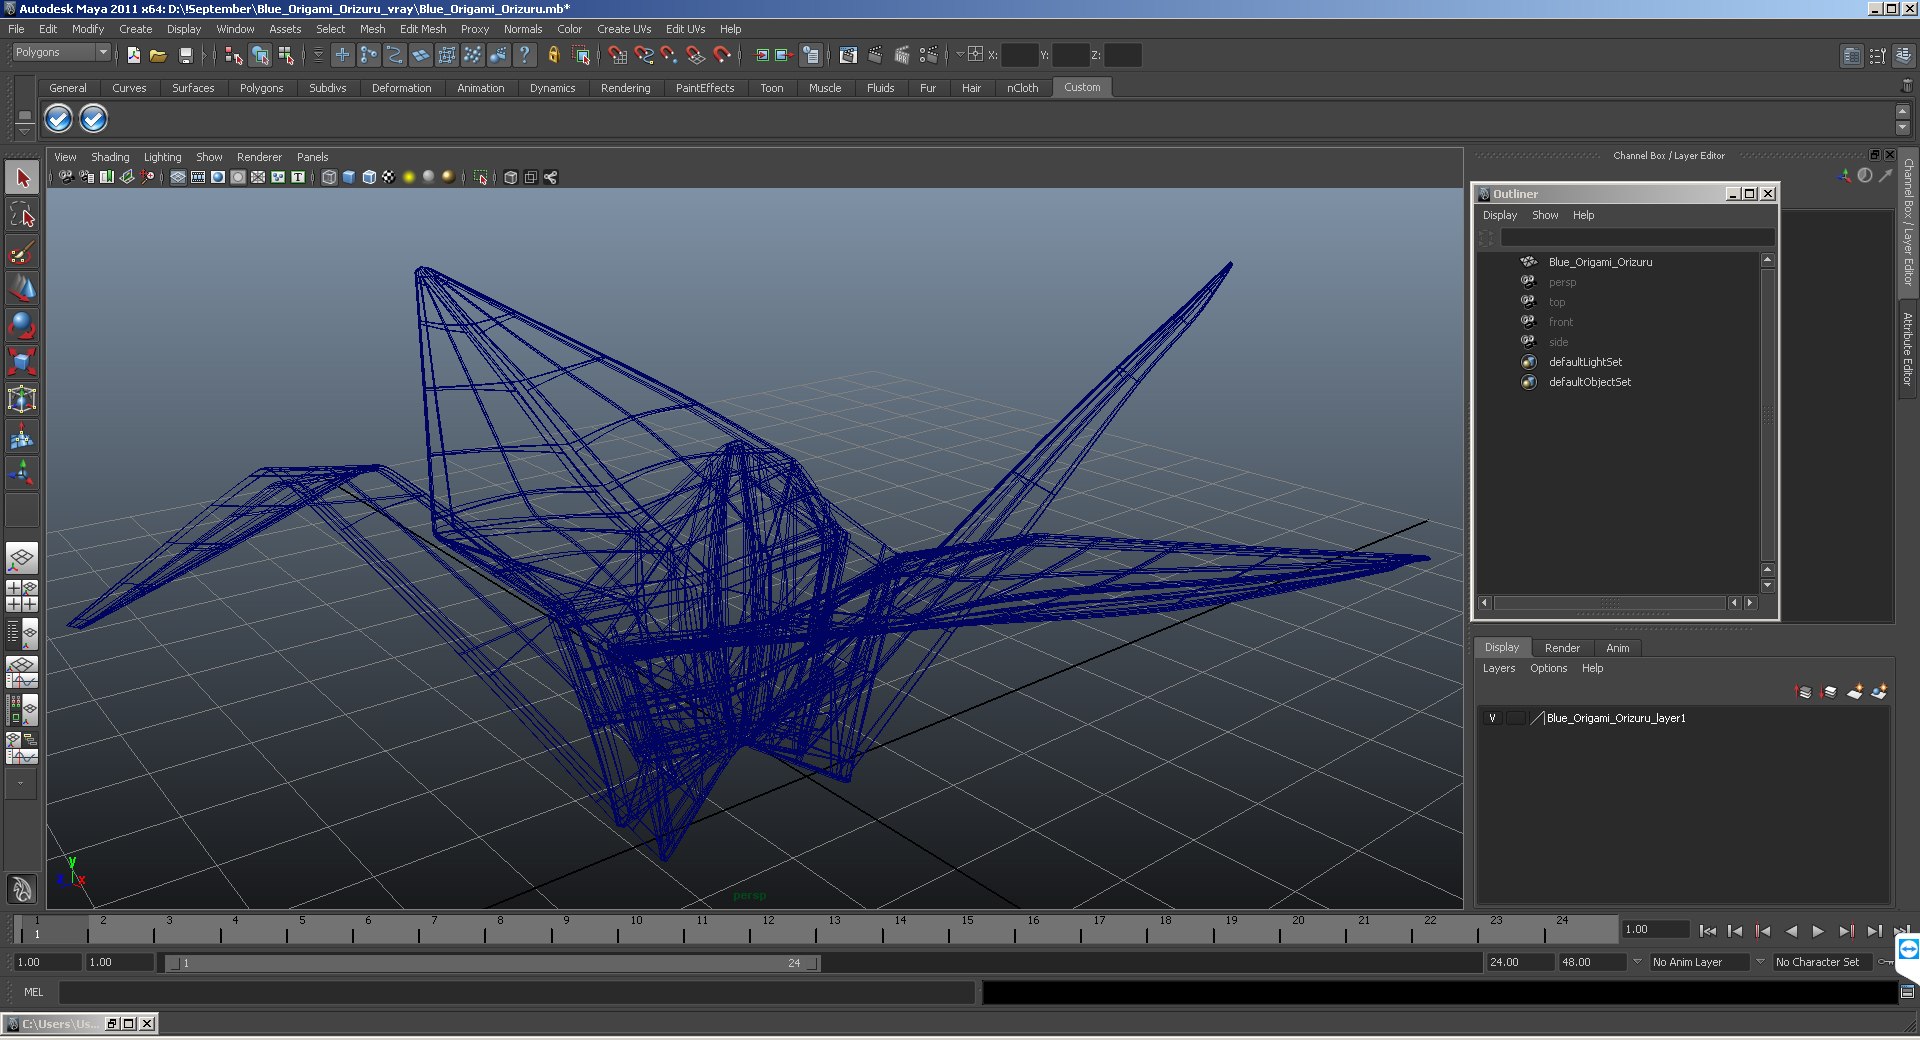Open the Render layer tab
Screen dimensions: 1920x1040
[x=1562, y=648]
